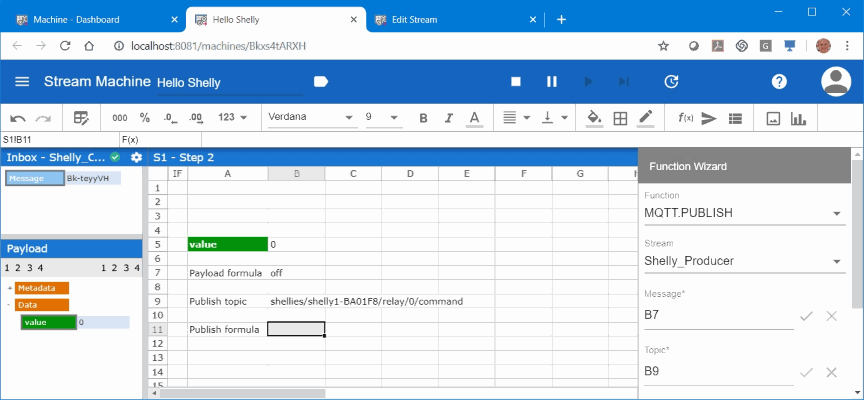Toggle italic text formatting

448,118
